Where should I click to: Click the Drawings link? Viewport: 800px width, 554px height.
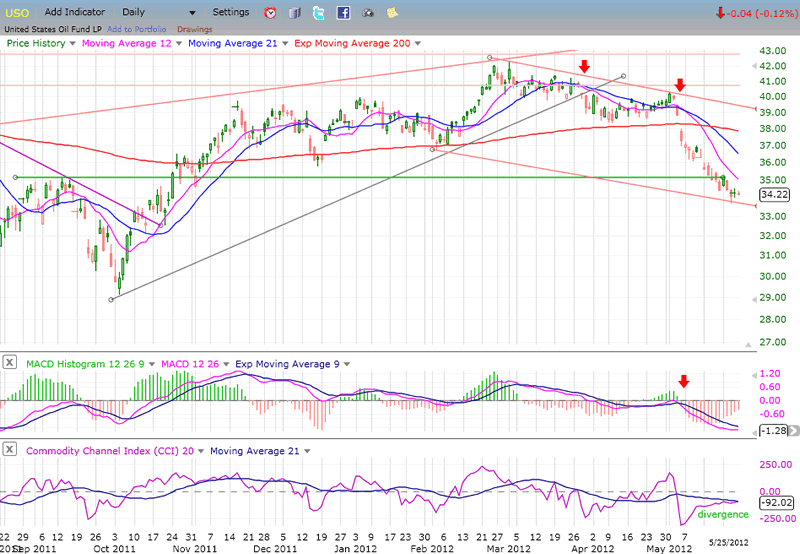[194, 29]
